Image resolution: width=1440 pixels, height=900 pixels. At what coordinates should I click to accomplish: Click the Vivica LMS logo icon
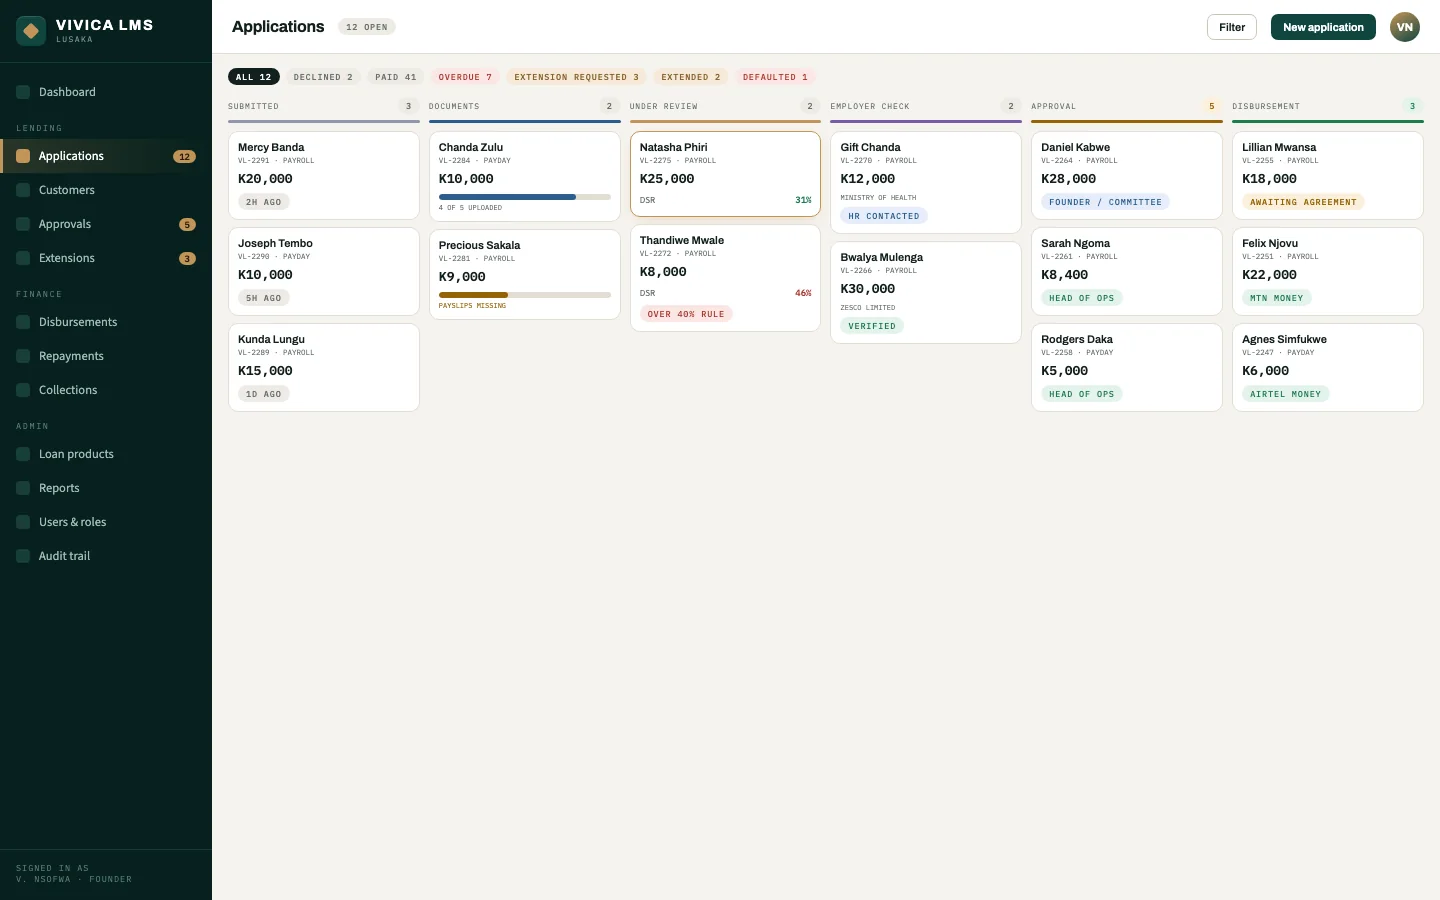coord(31,31)
